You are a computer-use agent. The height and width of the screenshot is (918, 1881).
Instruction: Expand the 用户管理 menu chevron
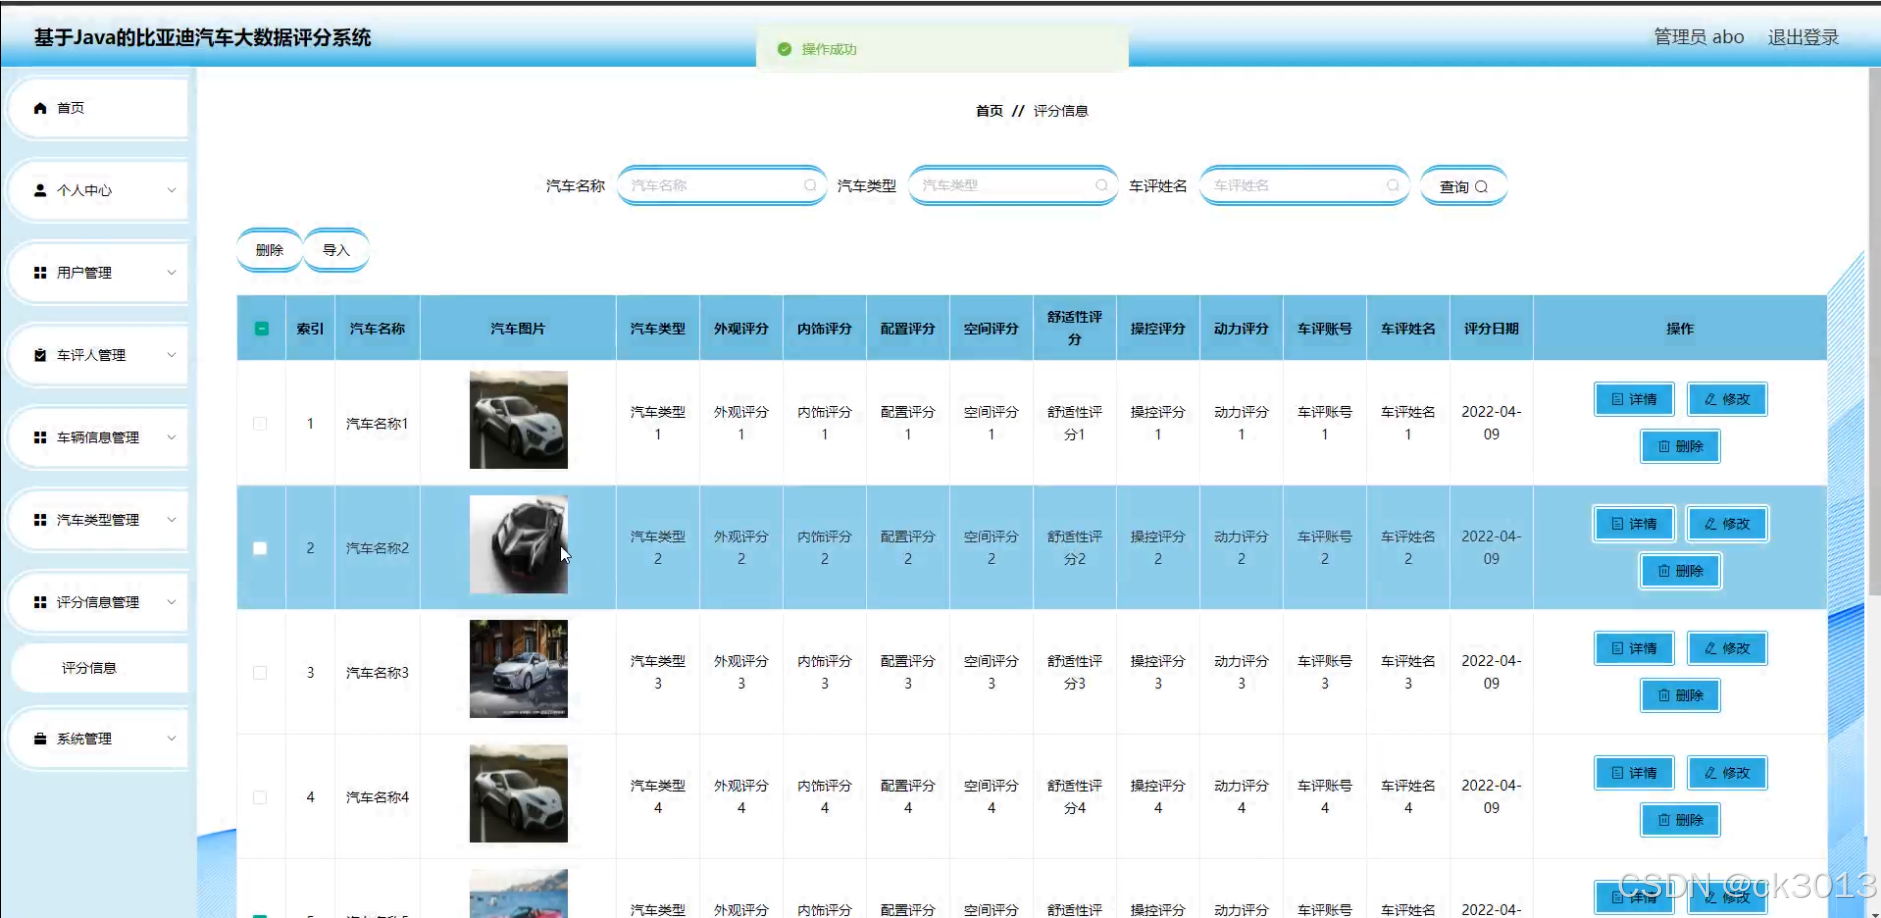coord(172,272)
